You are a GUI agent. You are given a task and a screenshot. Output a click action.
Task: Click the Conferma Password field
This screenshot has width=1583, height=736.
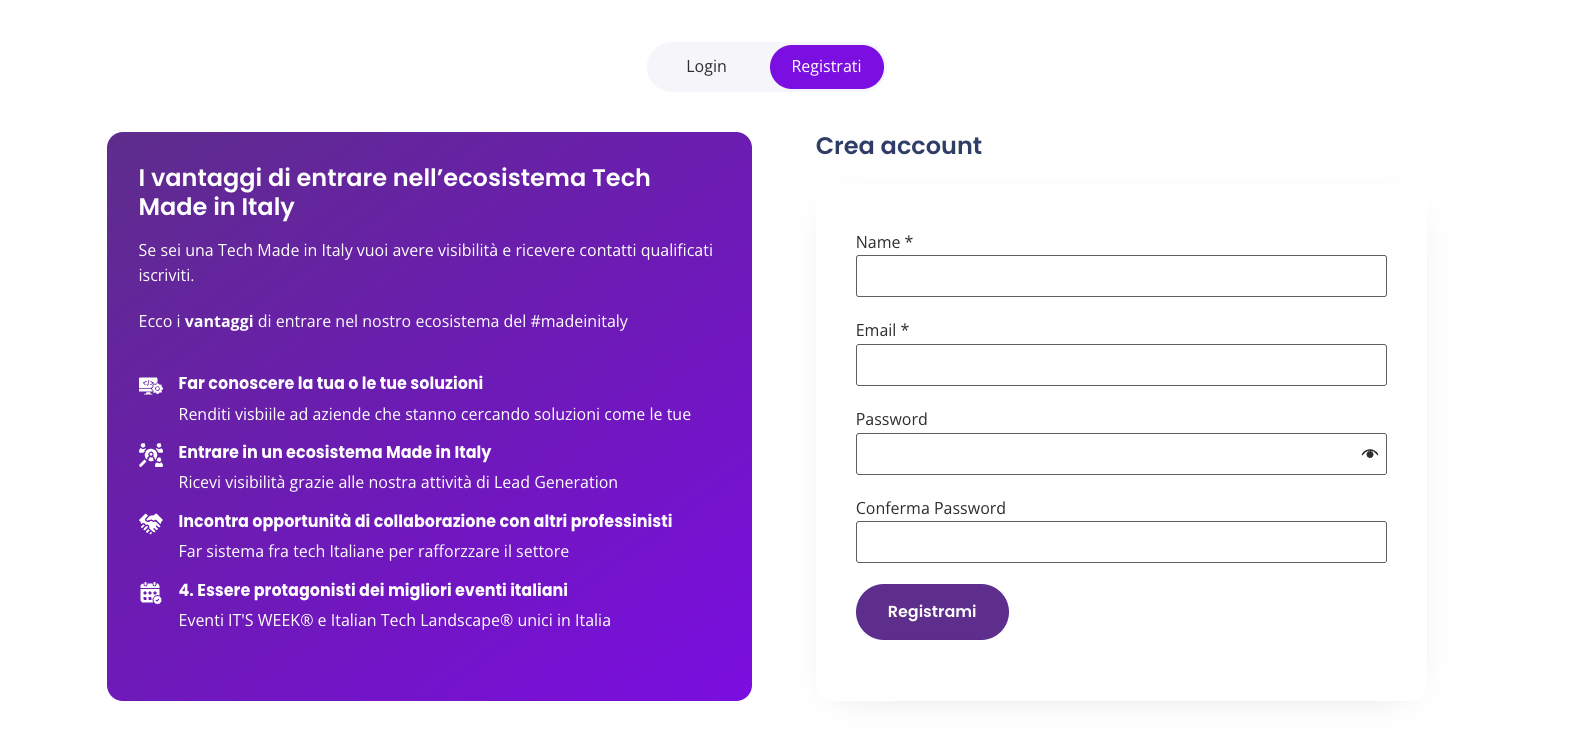tap(1121, 542)
